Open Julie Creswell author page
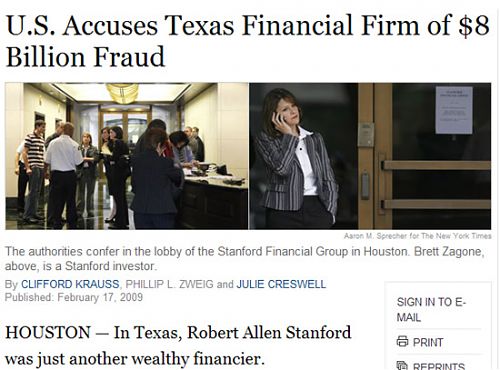 [x=281, y=284]
